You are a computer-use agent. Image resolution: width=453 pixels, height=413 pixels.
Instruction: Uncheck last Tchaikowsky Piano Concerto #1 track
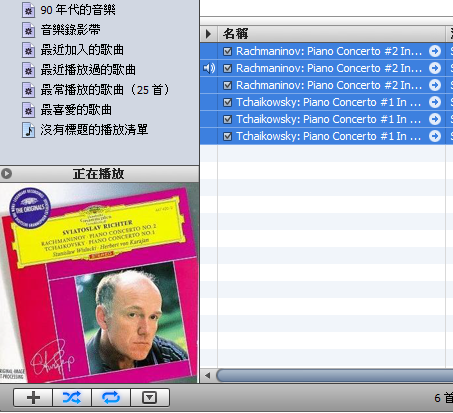click(227, 136)
